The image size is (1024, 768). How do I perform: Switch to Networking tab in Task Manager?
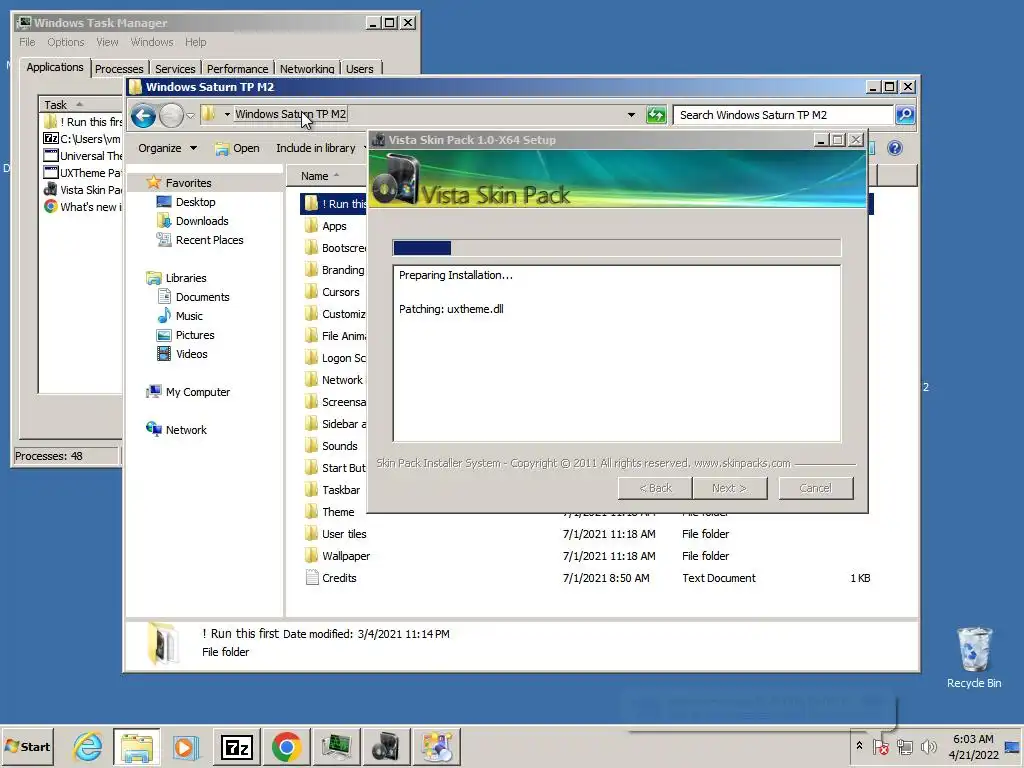[x=307, y=69]
